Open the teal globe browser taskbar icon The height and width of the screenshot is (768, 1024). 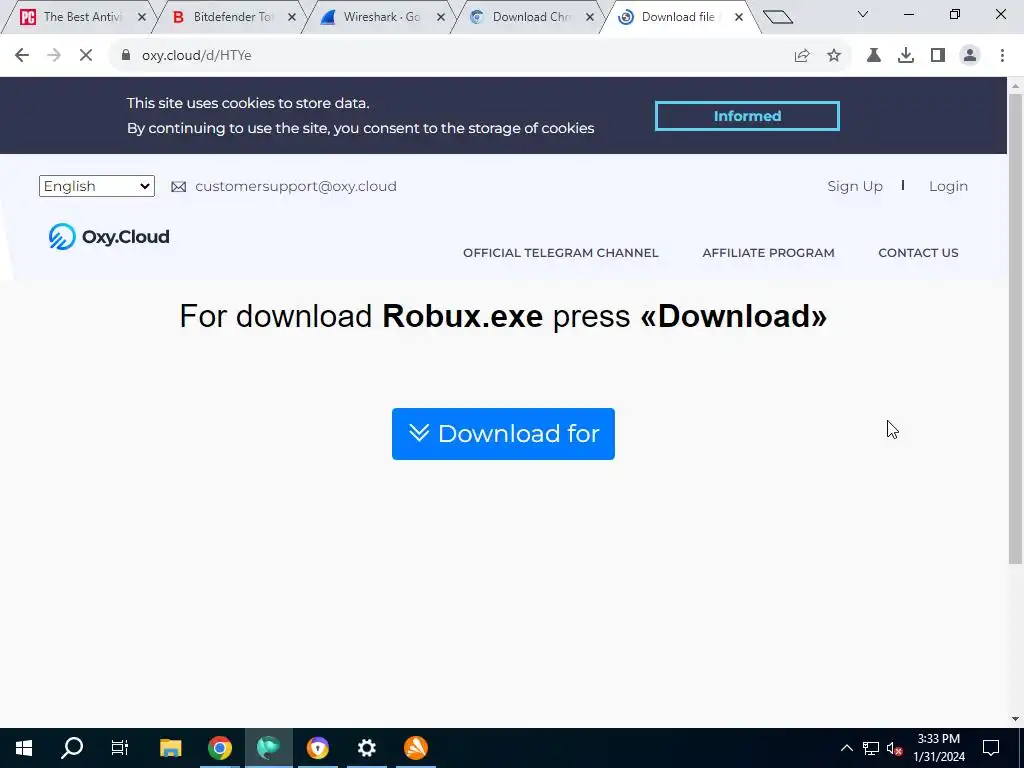tap(268, 748)
